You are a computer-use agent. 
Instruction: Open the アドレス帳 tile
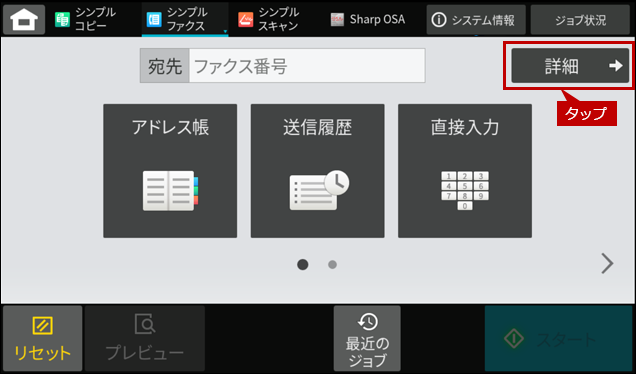point(170,171)
